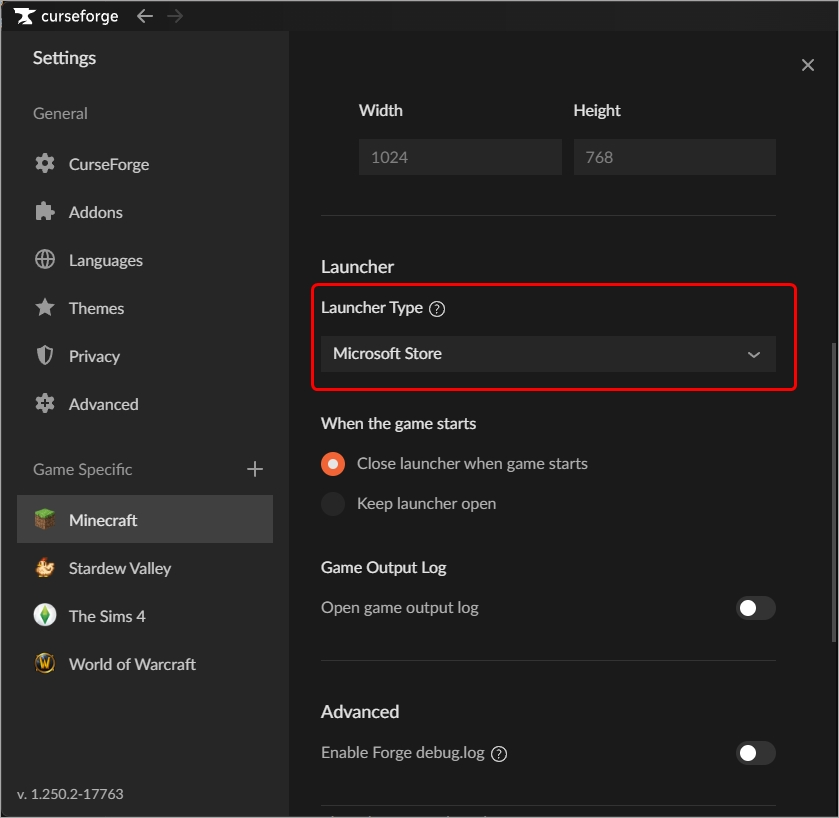839x818 pixels.
Task: Select World of Warcraft game settings
Action: tap(145, 664)
